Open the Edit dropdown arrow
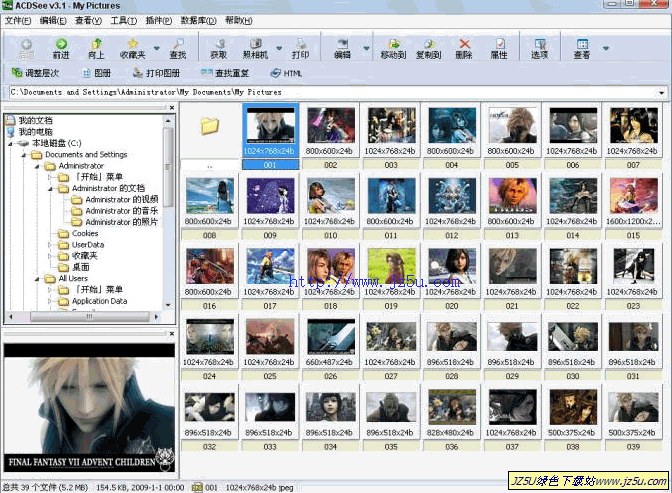 366,48
